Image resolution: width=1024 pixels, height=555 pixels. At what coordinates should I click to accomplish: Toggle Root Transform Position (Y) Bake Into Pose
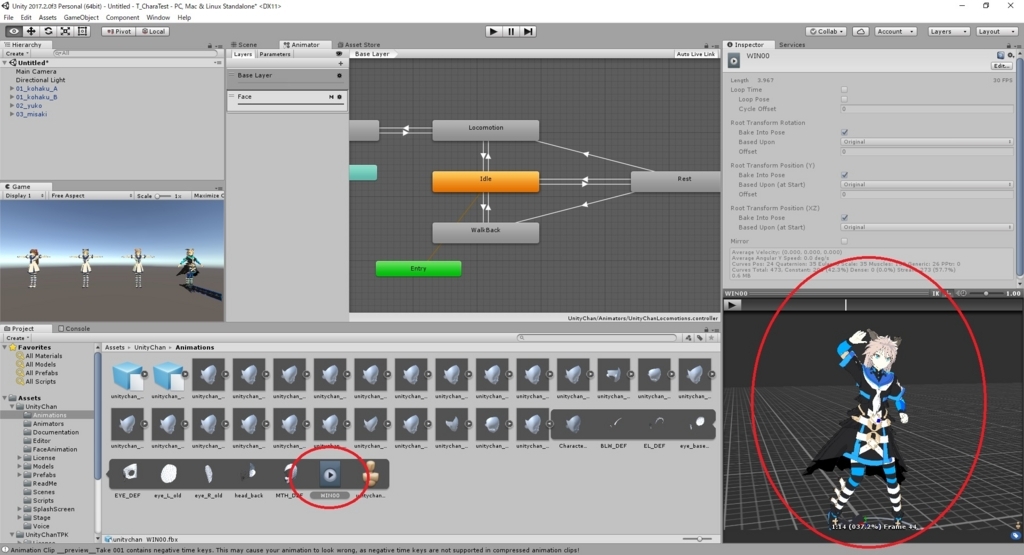844,175
